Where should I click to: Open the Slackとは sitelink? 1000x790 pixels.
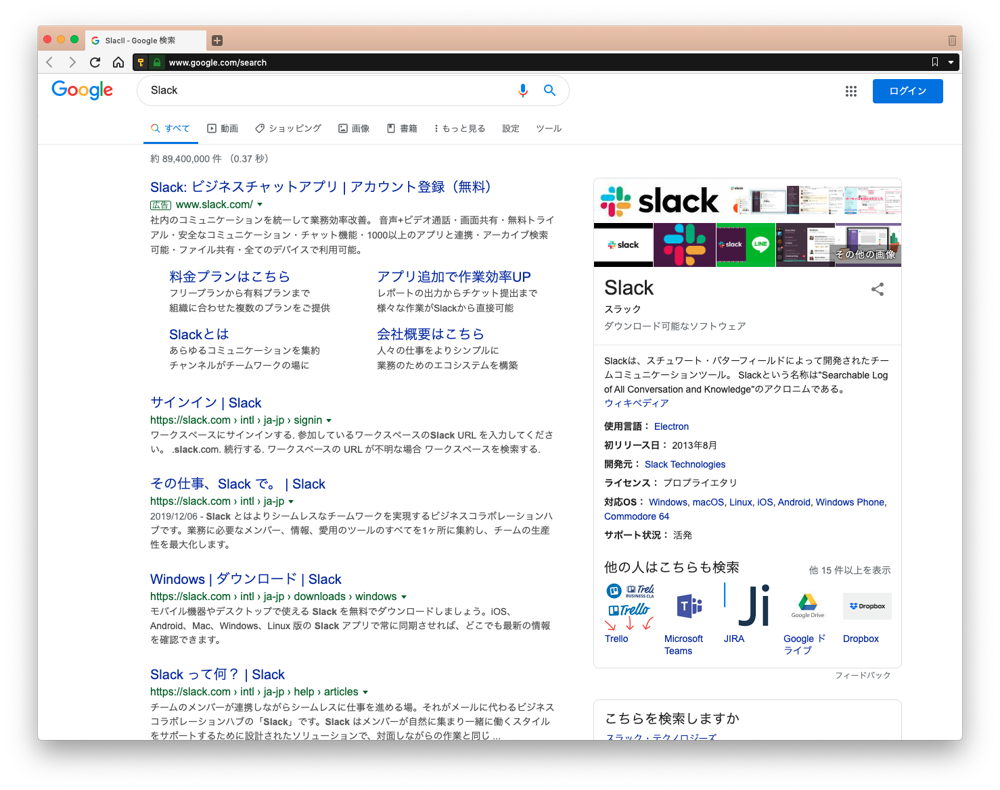coord(199,334)
